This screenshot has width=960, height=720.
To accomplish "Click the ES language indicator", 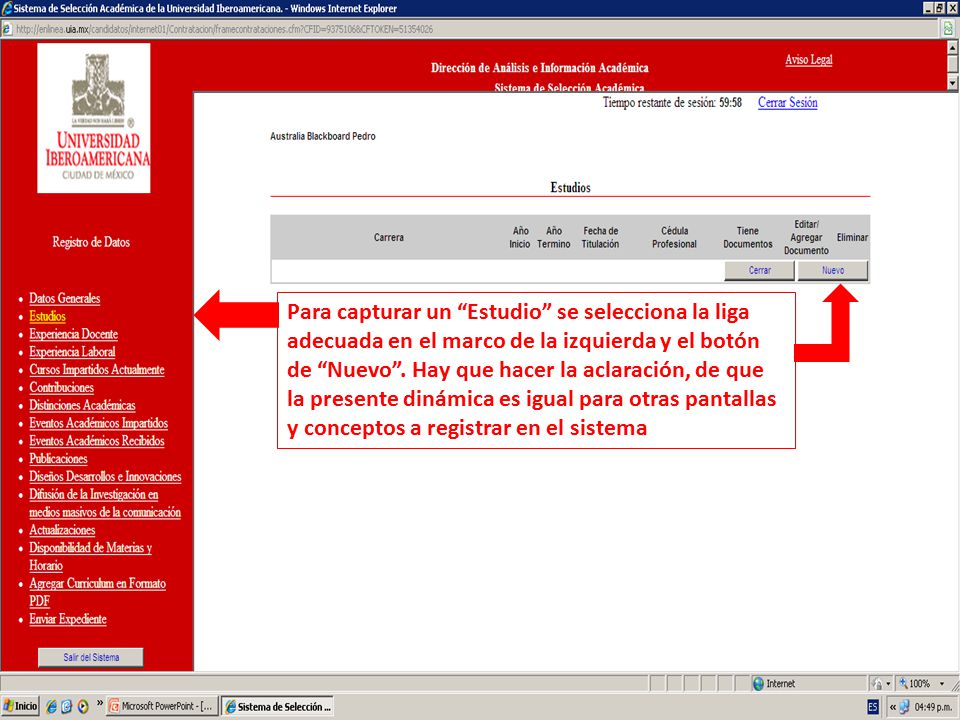I will 872,707.
